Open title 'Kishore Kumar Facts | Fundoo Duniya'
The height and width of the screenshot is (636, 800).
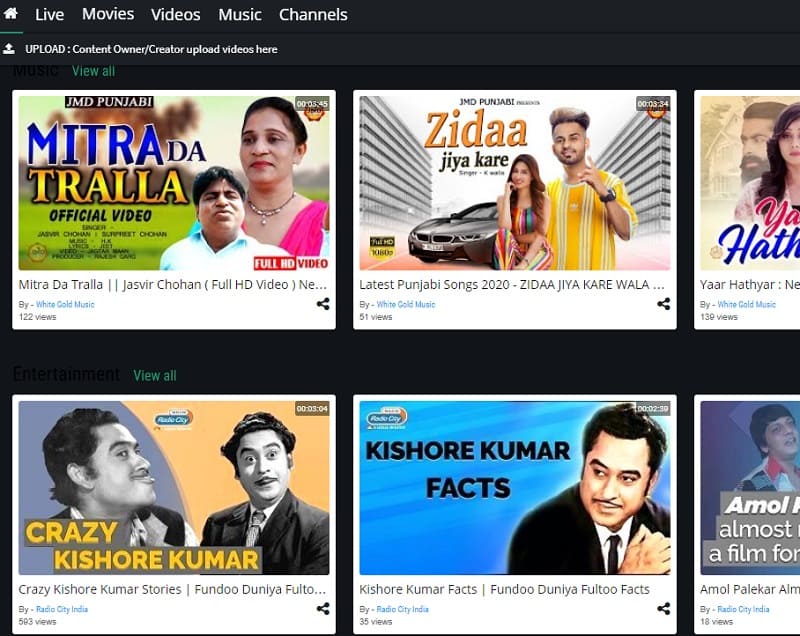click(x=504, y=589)
